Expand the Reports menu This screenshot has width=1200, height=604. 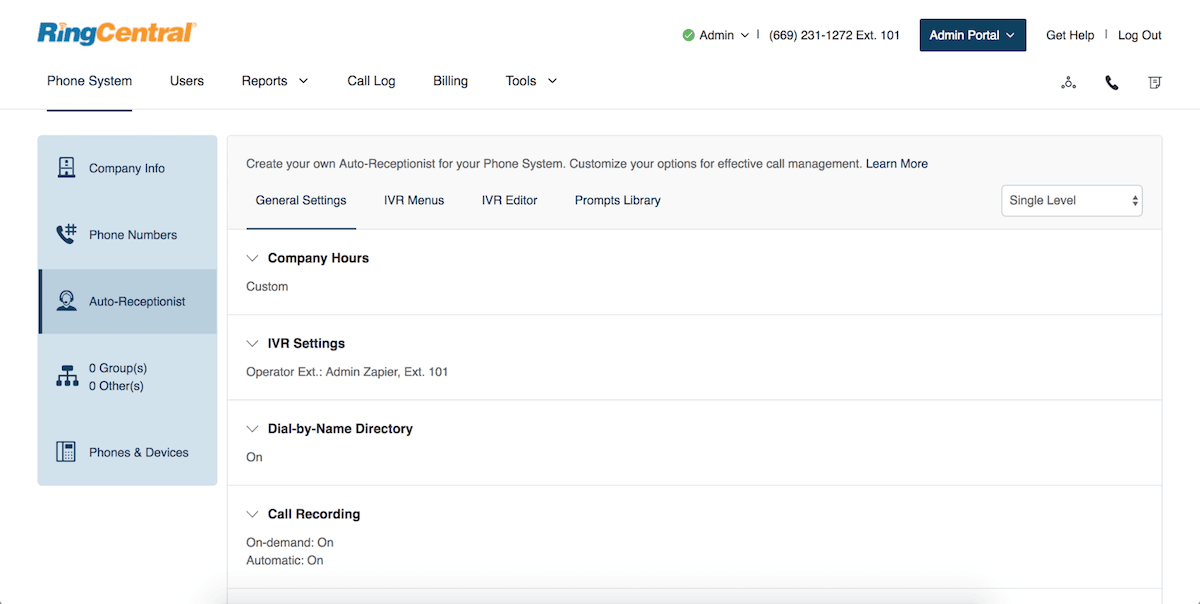(275, 81)
